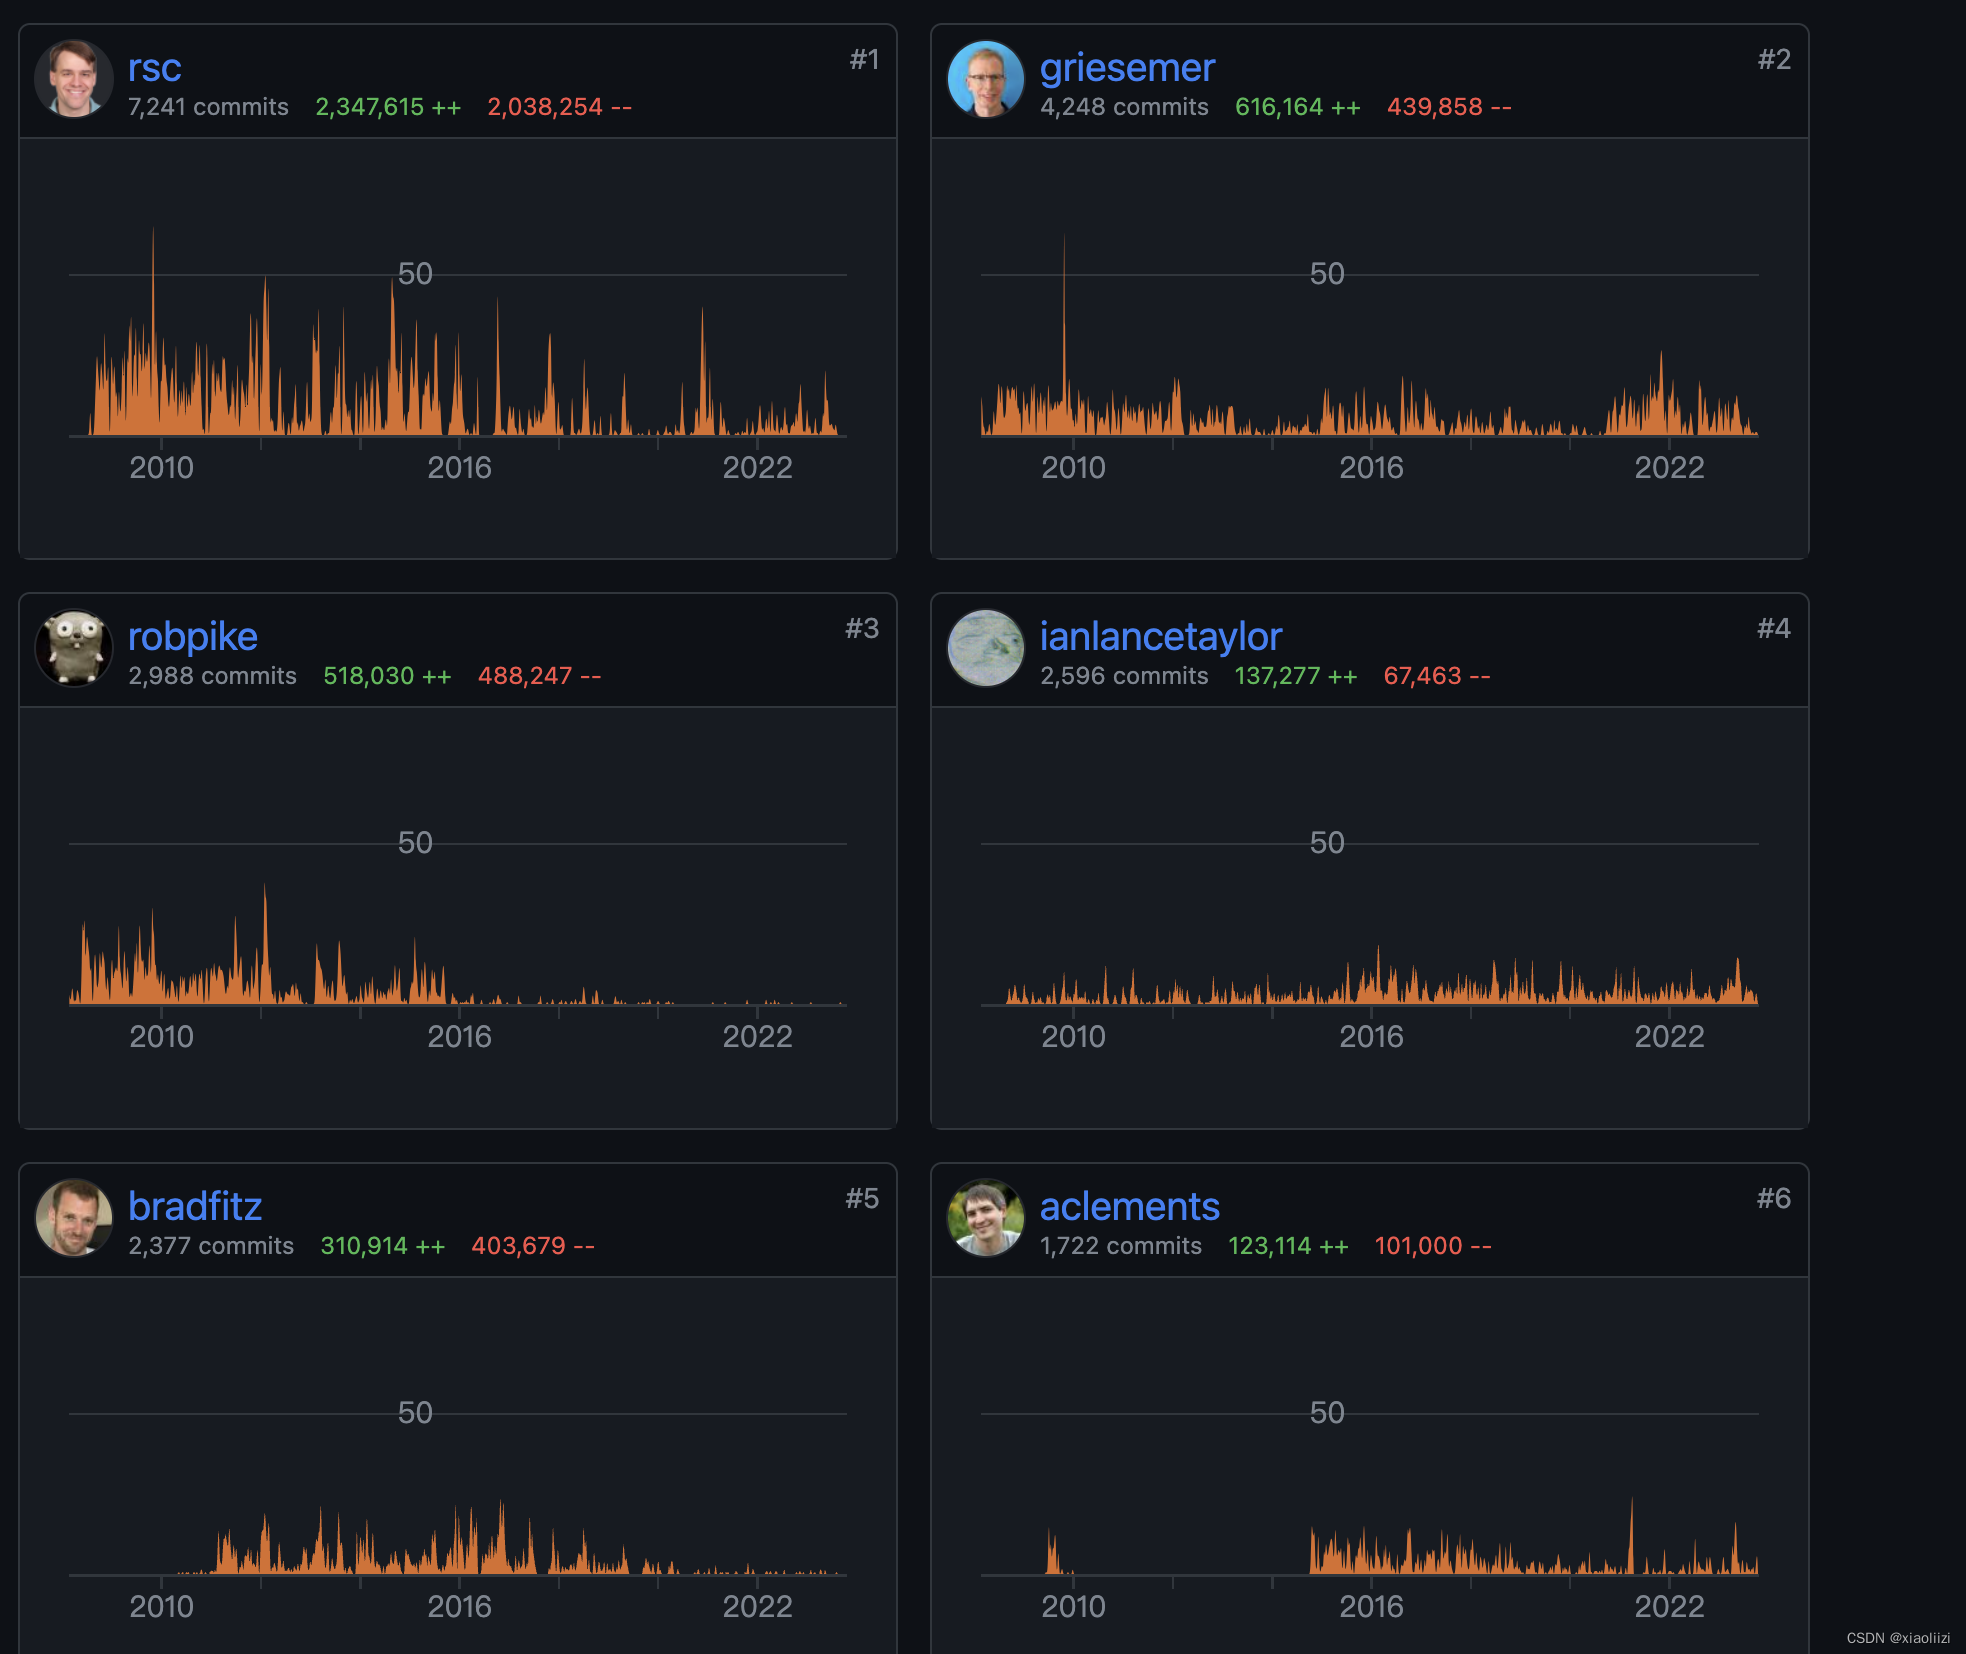
Task: Click bradfitz's 310,914 ++ additions count
Action: 383,1246
